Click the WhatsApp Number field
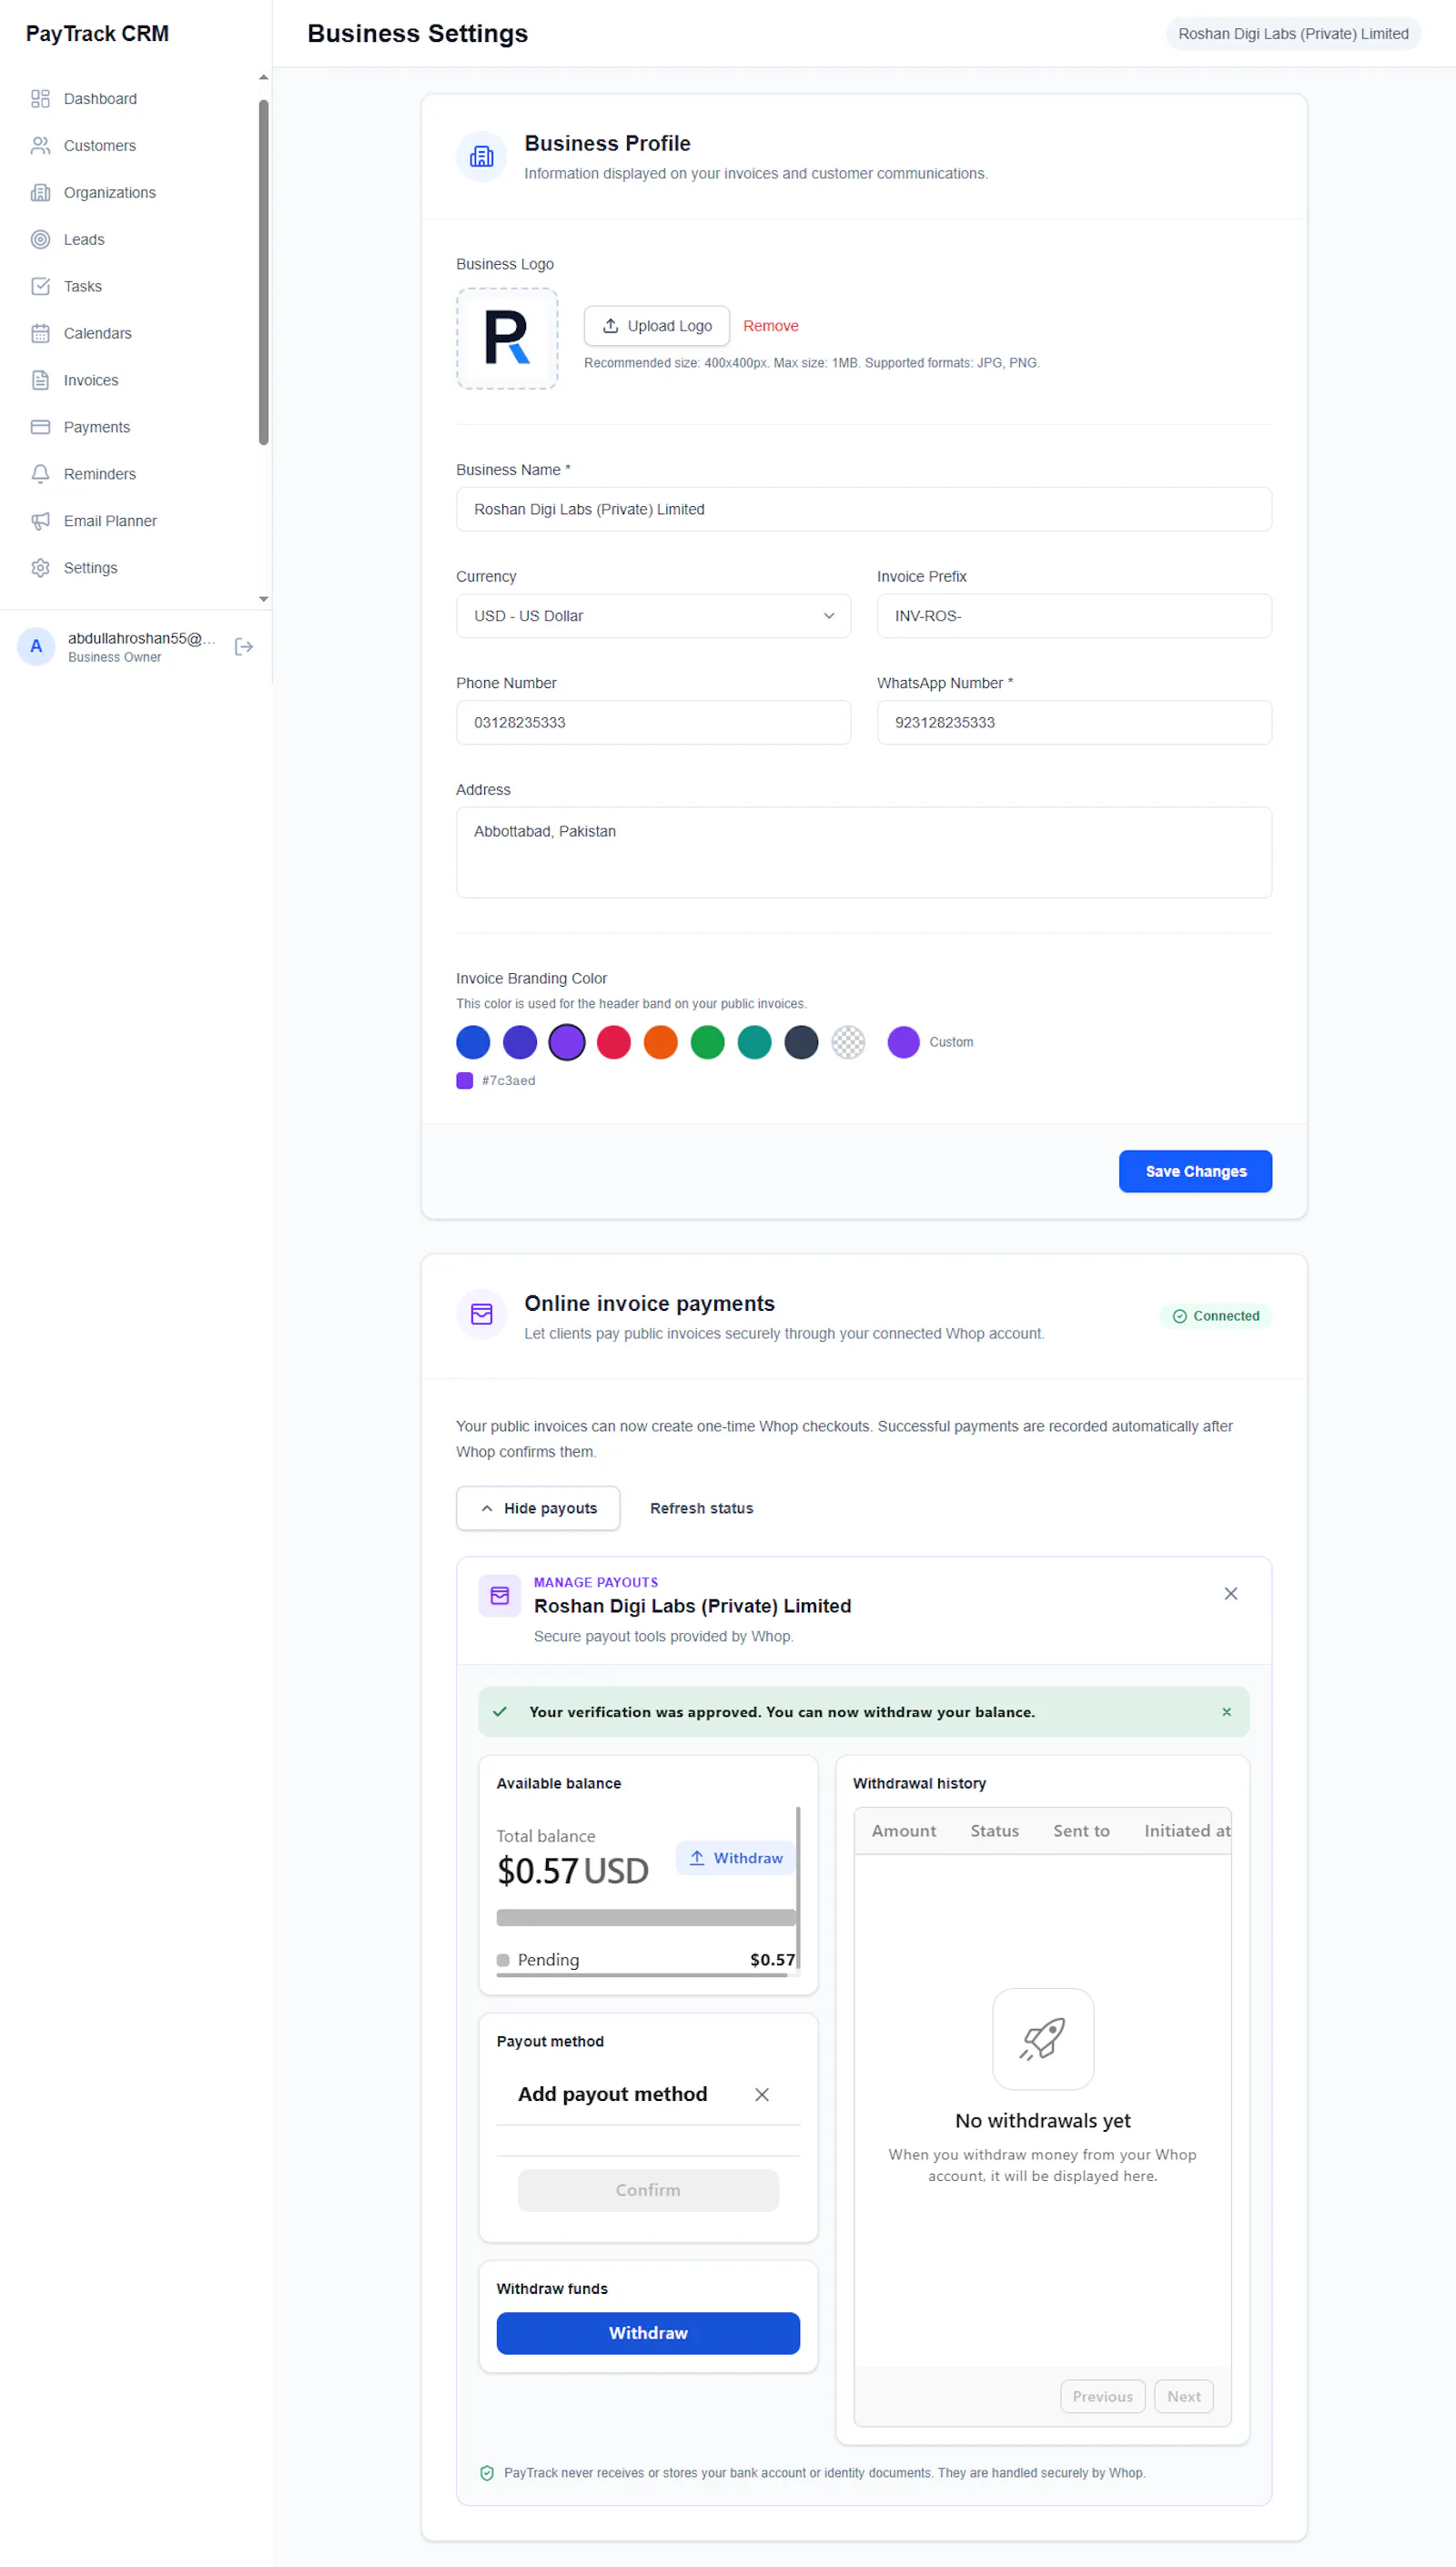 [1074, 722]
